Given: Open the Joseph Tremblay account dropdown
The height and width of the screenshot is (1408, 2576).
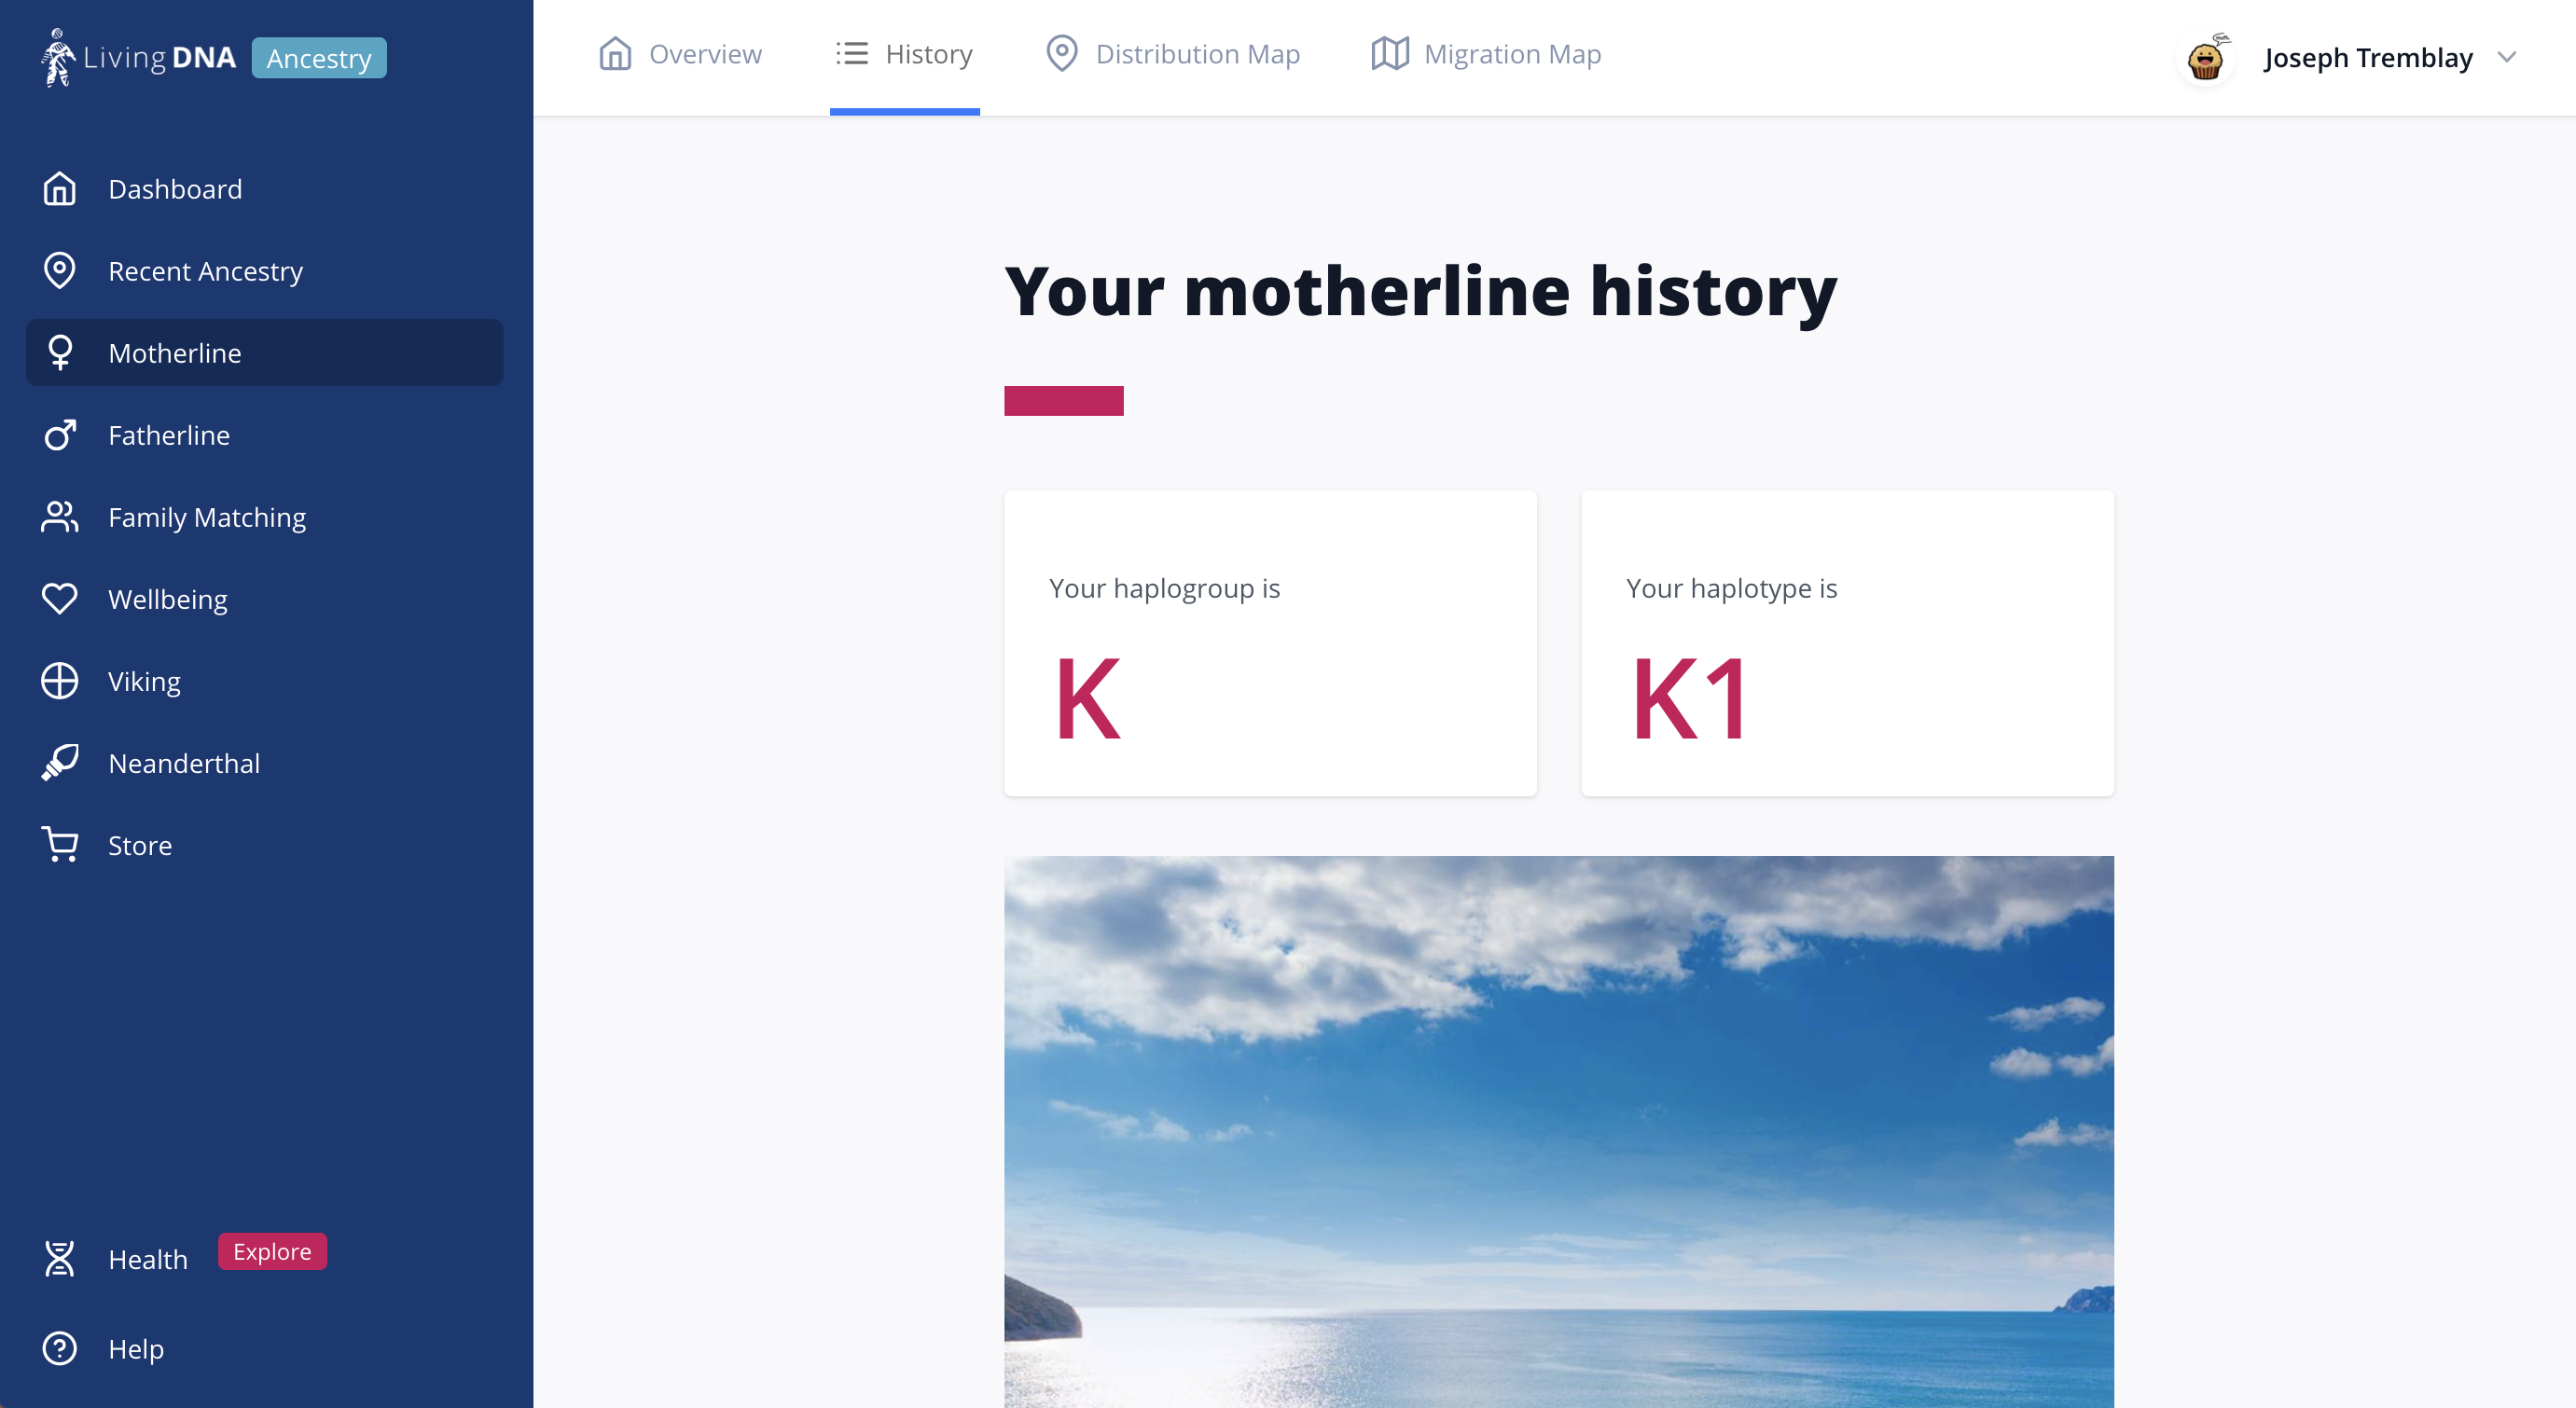Looking at the screenshot, I should pos(2366,57).
